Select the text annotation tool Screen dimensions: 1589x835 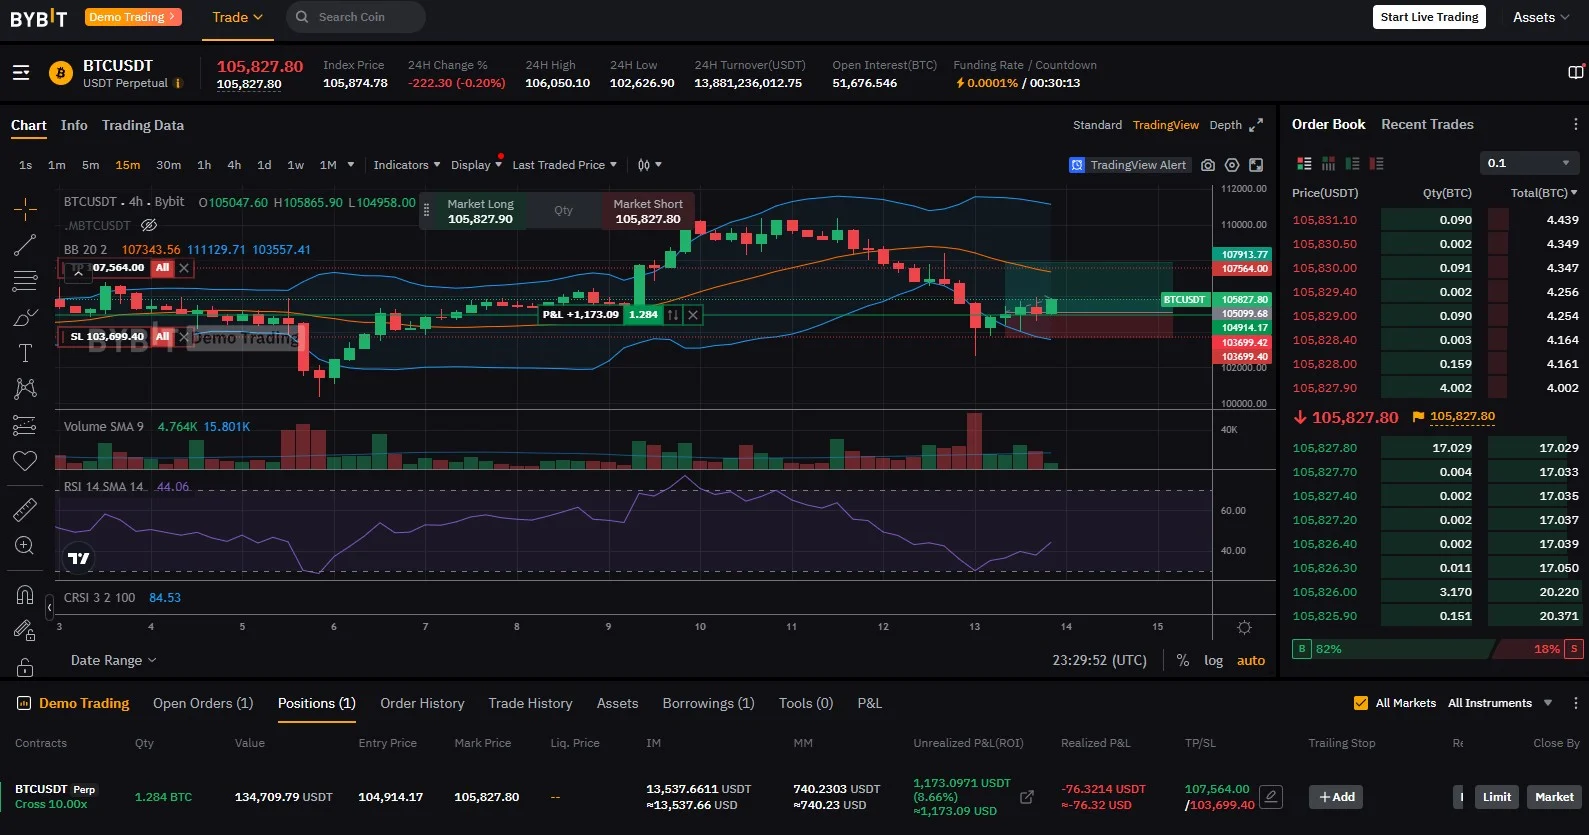tap(25, 353)
